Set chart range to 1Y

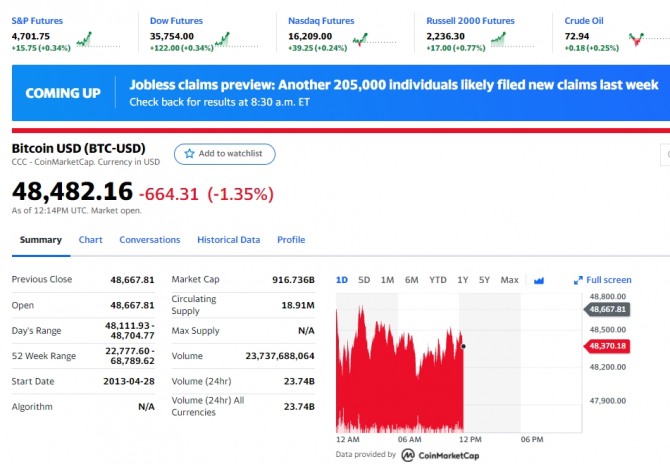pos(462,280)
